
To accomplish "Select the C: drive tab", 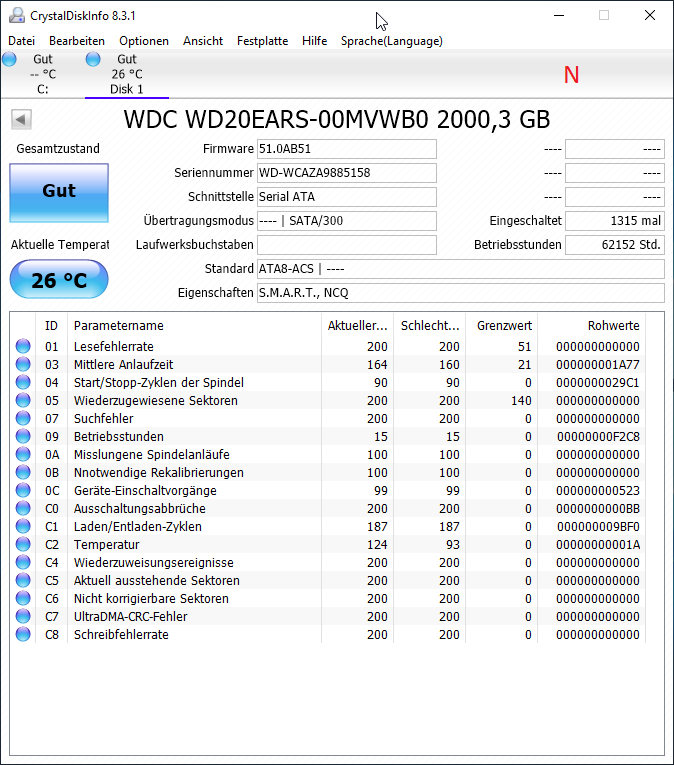I will [43, 74].
